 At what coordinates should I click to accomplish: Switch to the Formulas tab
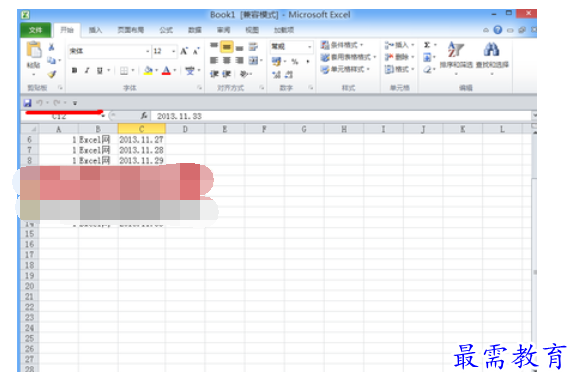(166, 30)
